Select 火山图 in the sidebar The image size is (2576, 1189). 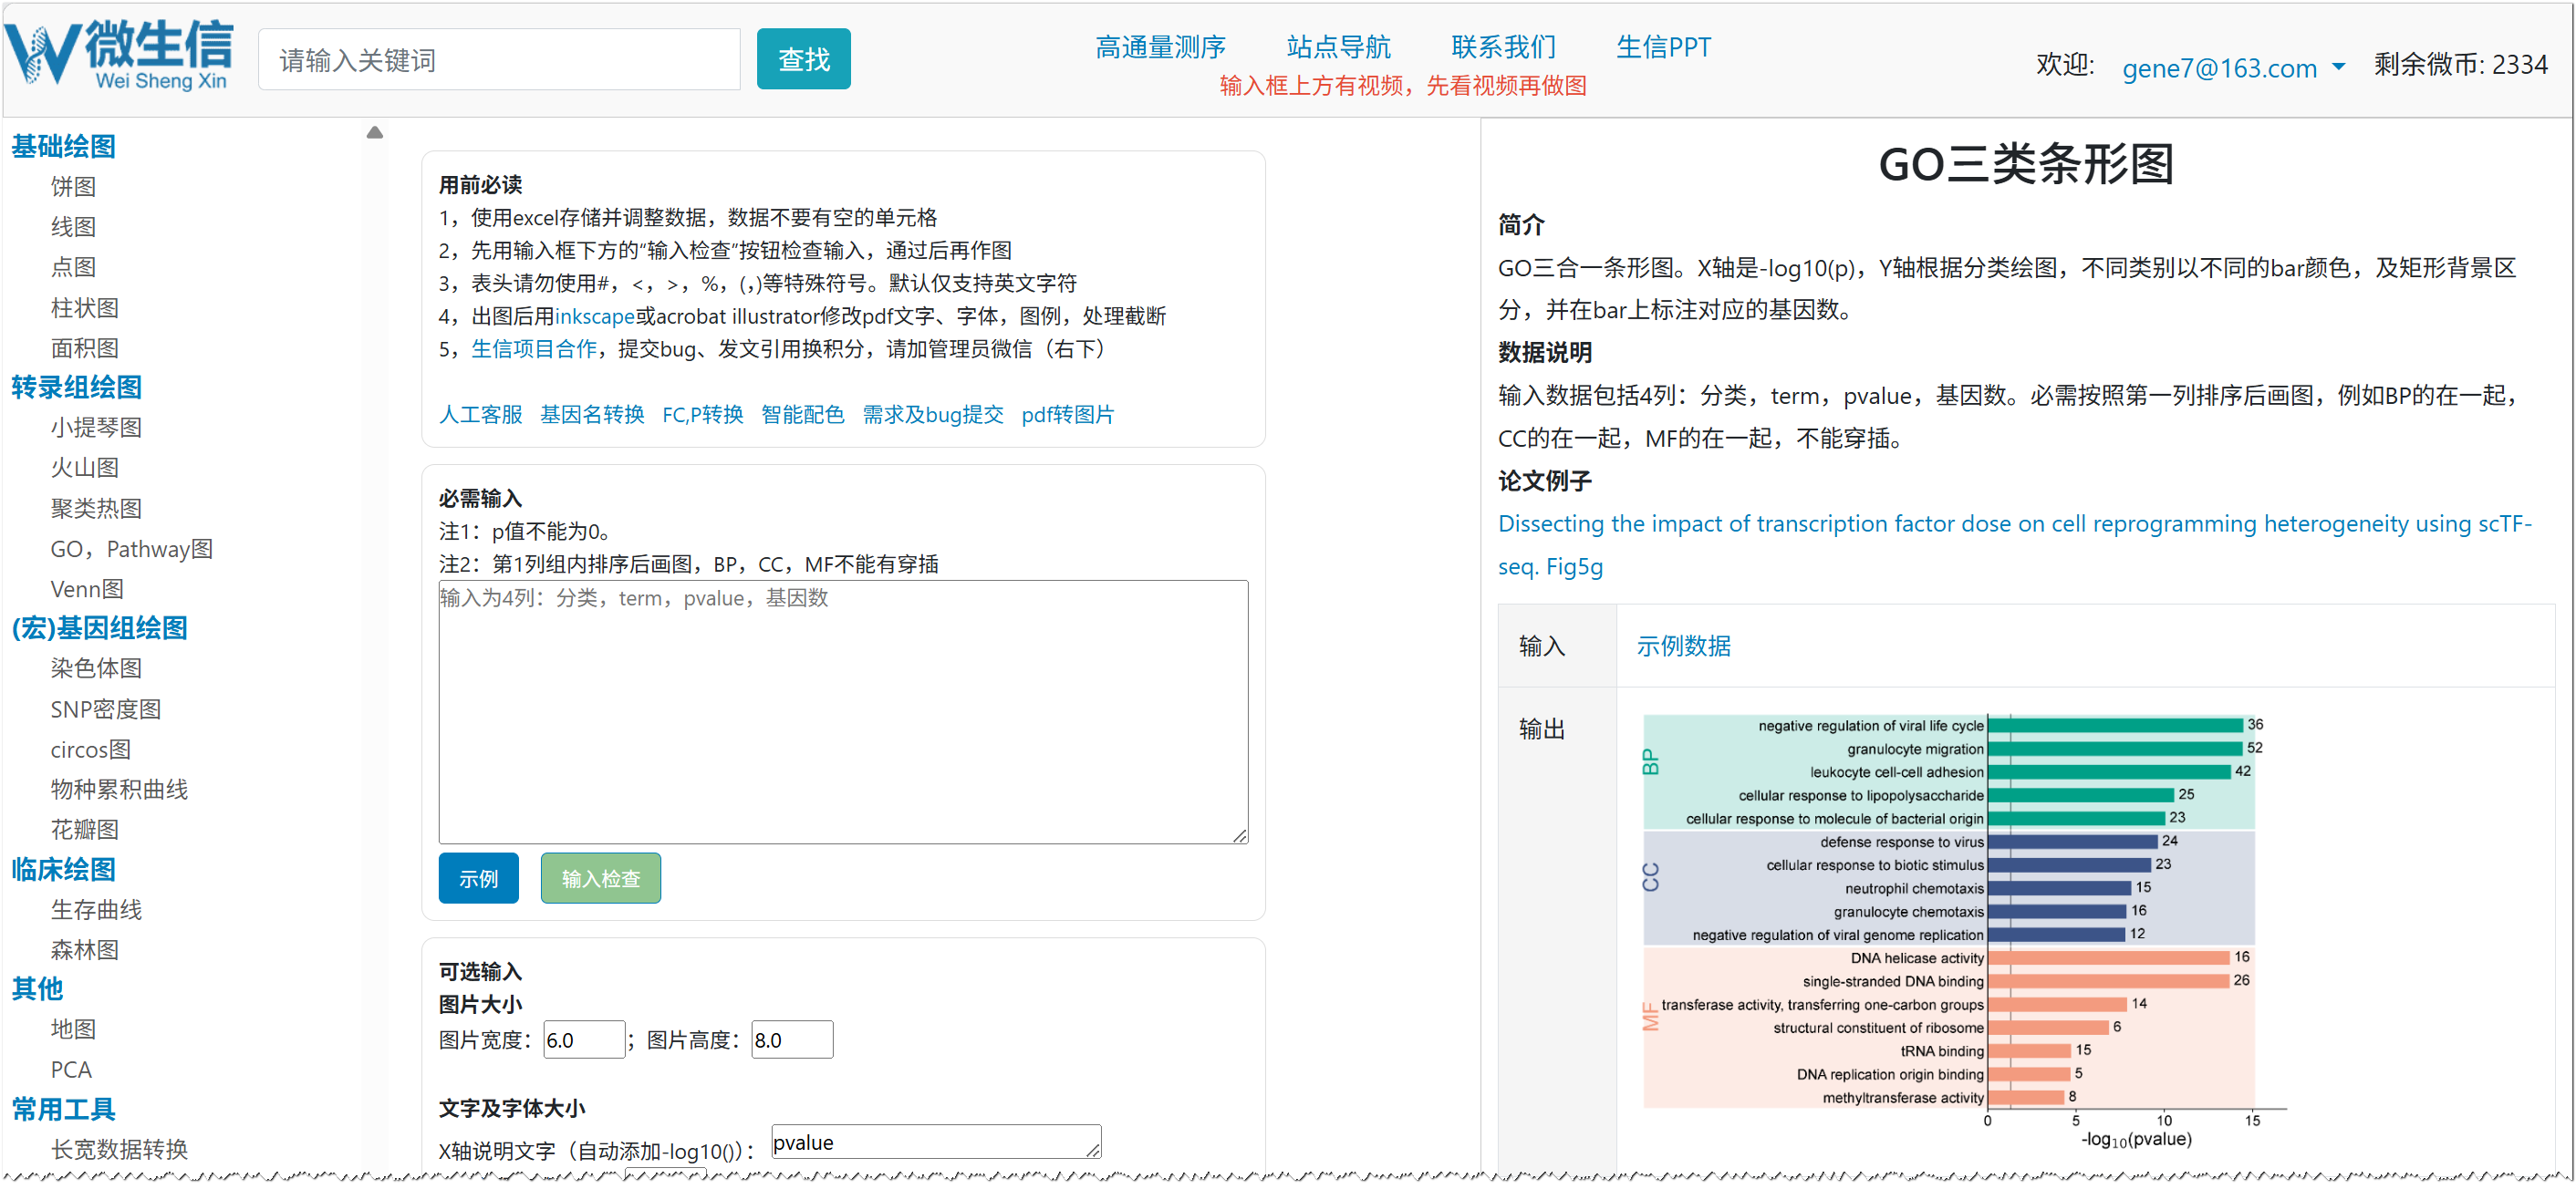click(85, 468)
